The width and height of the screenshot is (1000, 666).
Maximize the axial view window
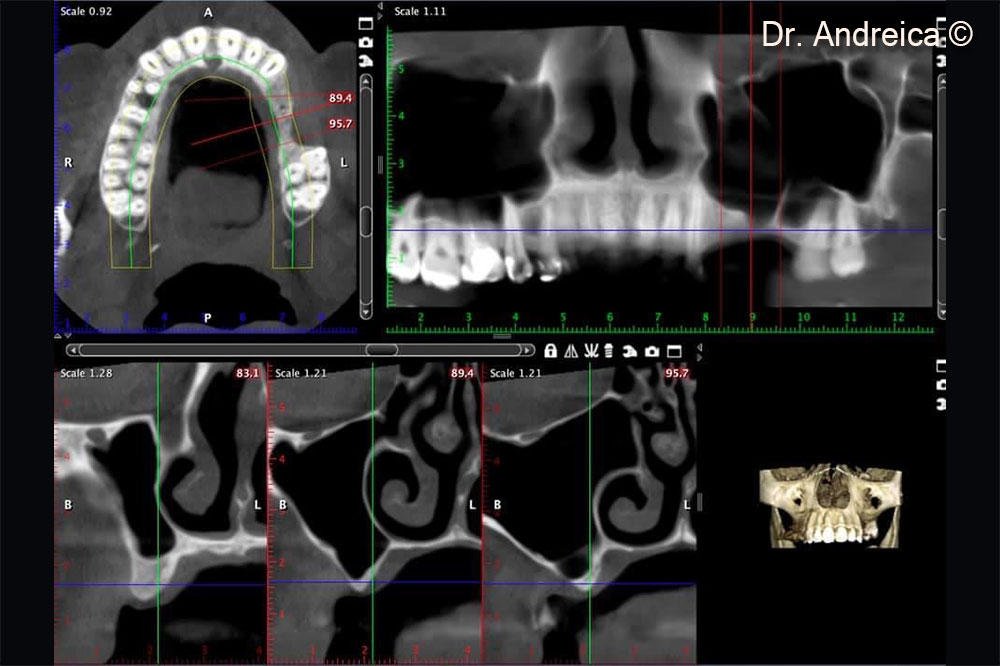(366, 24)
